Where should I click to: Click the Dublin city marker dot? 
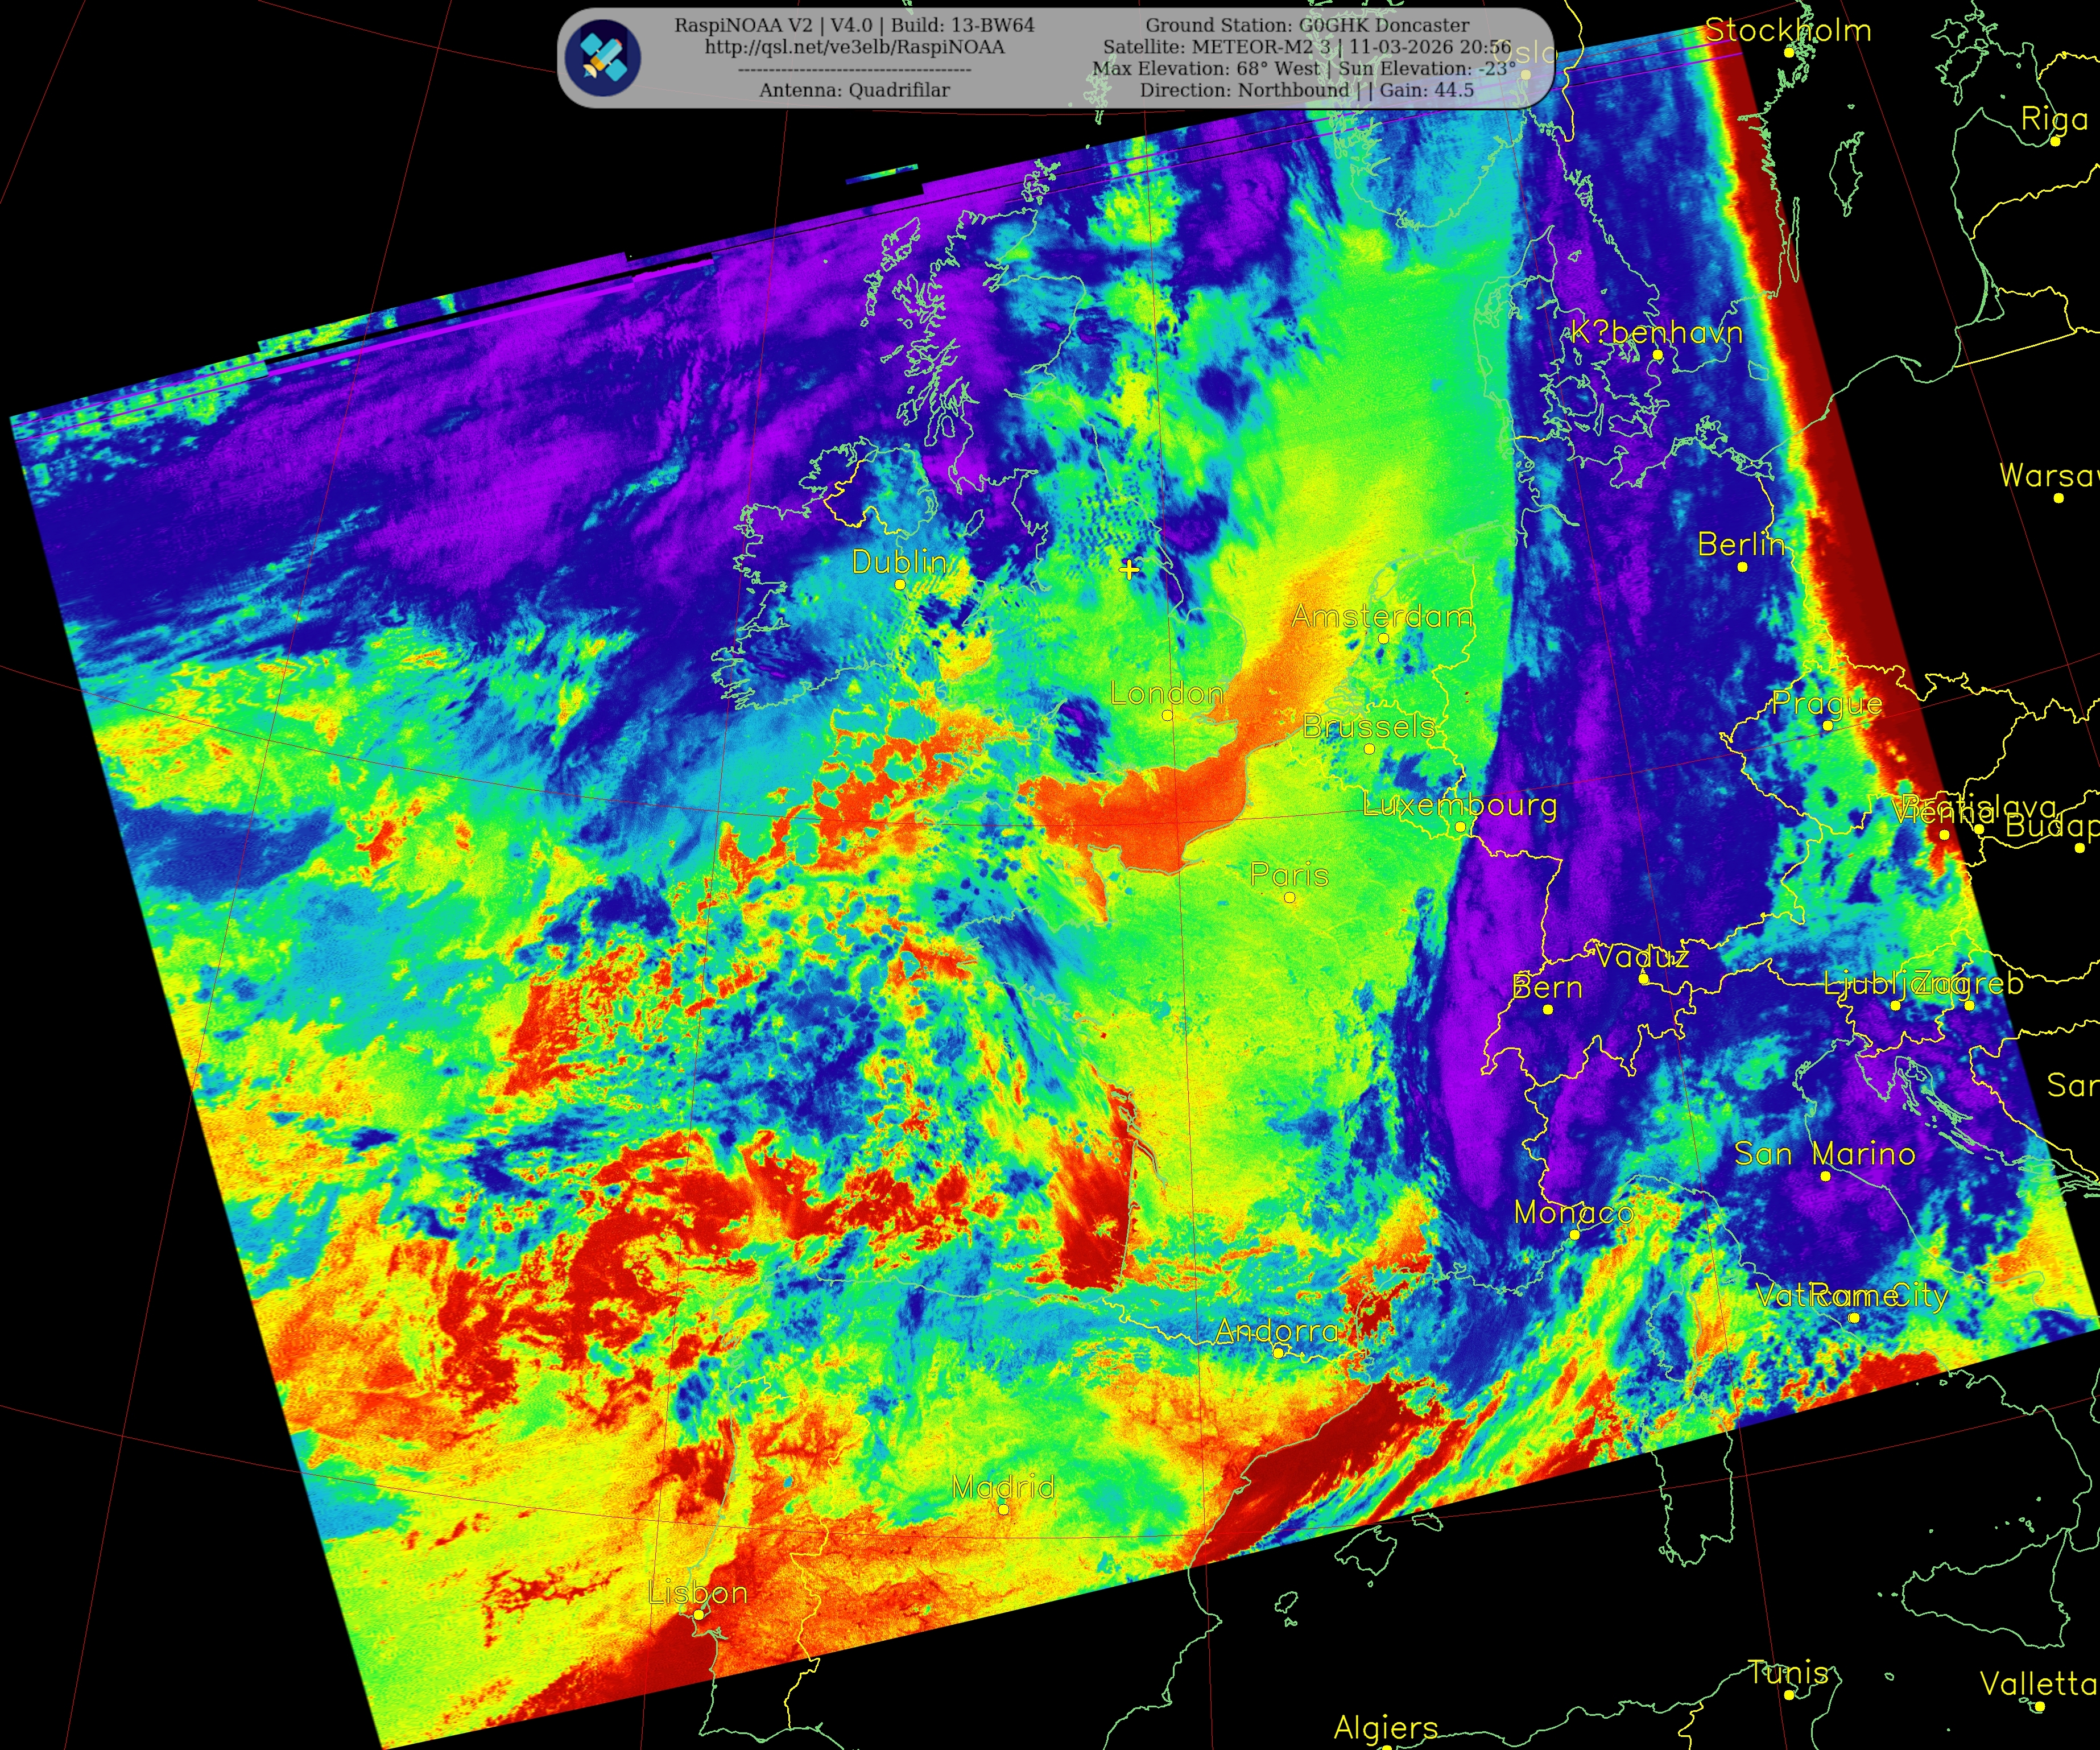coord(899,585)
